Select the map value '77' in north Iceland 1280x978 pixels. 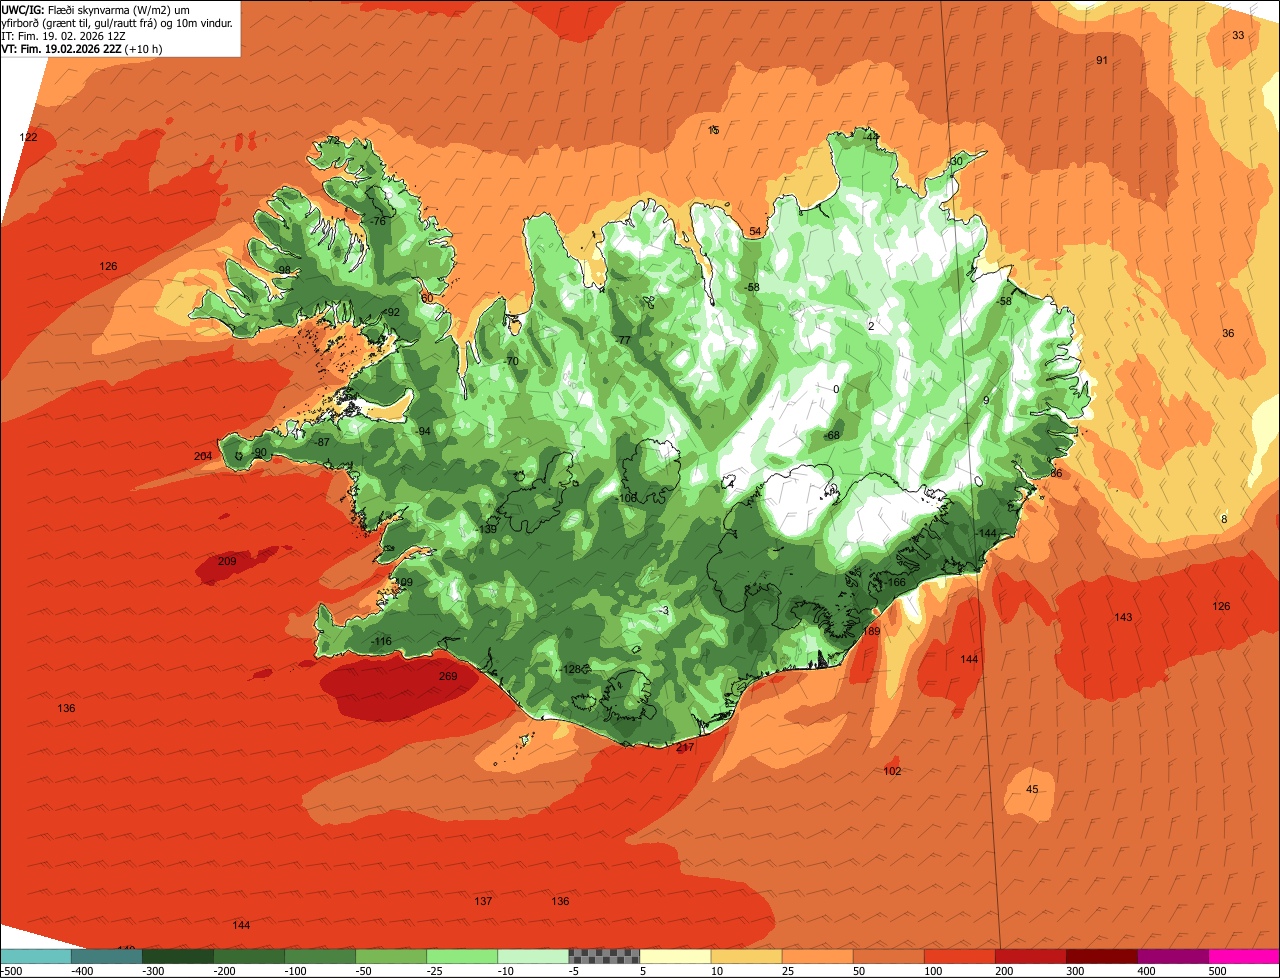pos(624,341)
